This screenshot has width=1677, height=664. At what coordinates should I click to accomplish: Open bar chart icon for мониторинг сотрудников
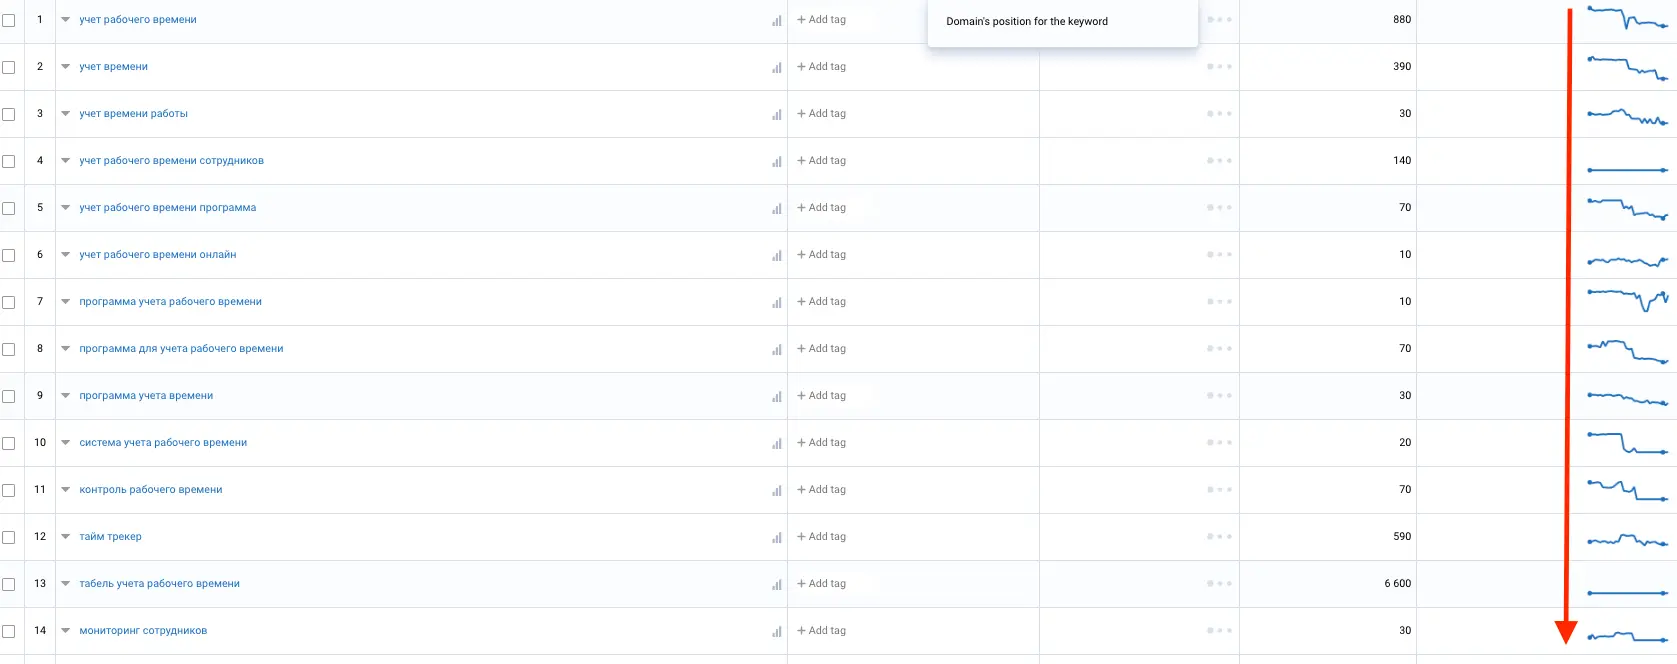pyautogui.click(x=777, y=632)
